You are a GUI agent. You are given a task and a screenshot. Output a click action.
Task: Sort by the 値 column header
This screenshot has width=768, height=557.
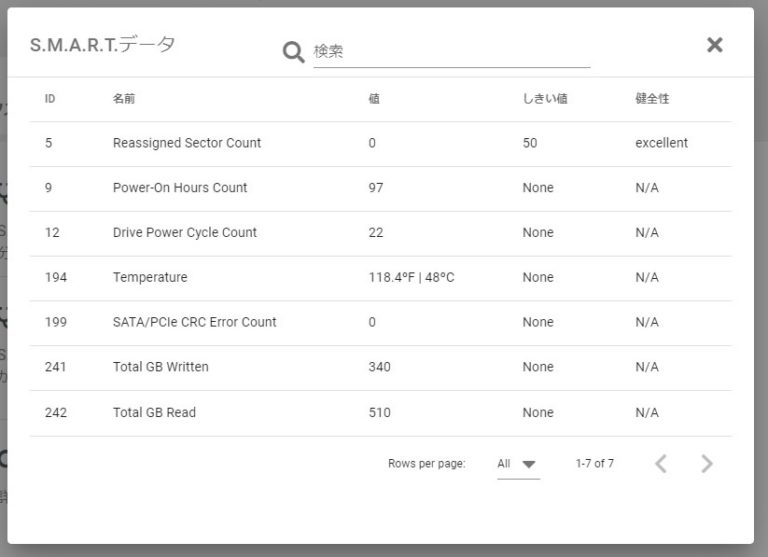(x=374, y=99)
